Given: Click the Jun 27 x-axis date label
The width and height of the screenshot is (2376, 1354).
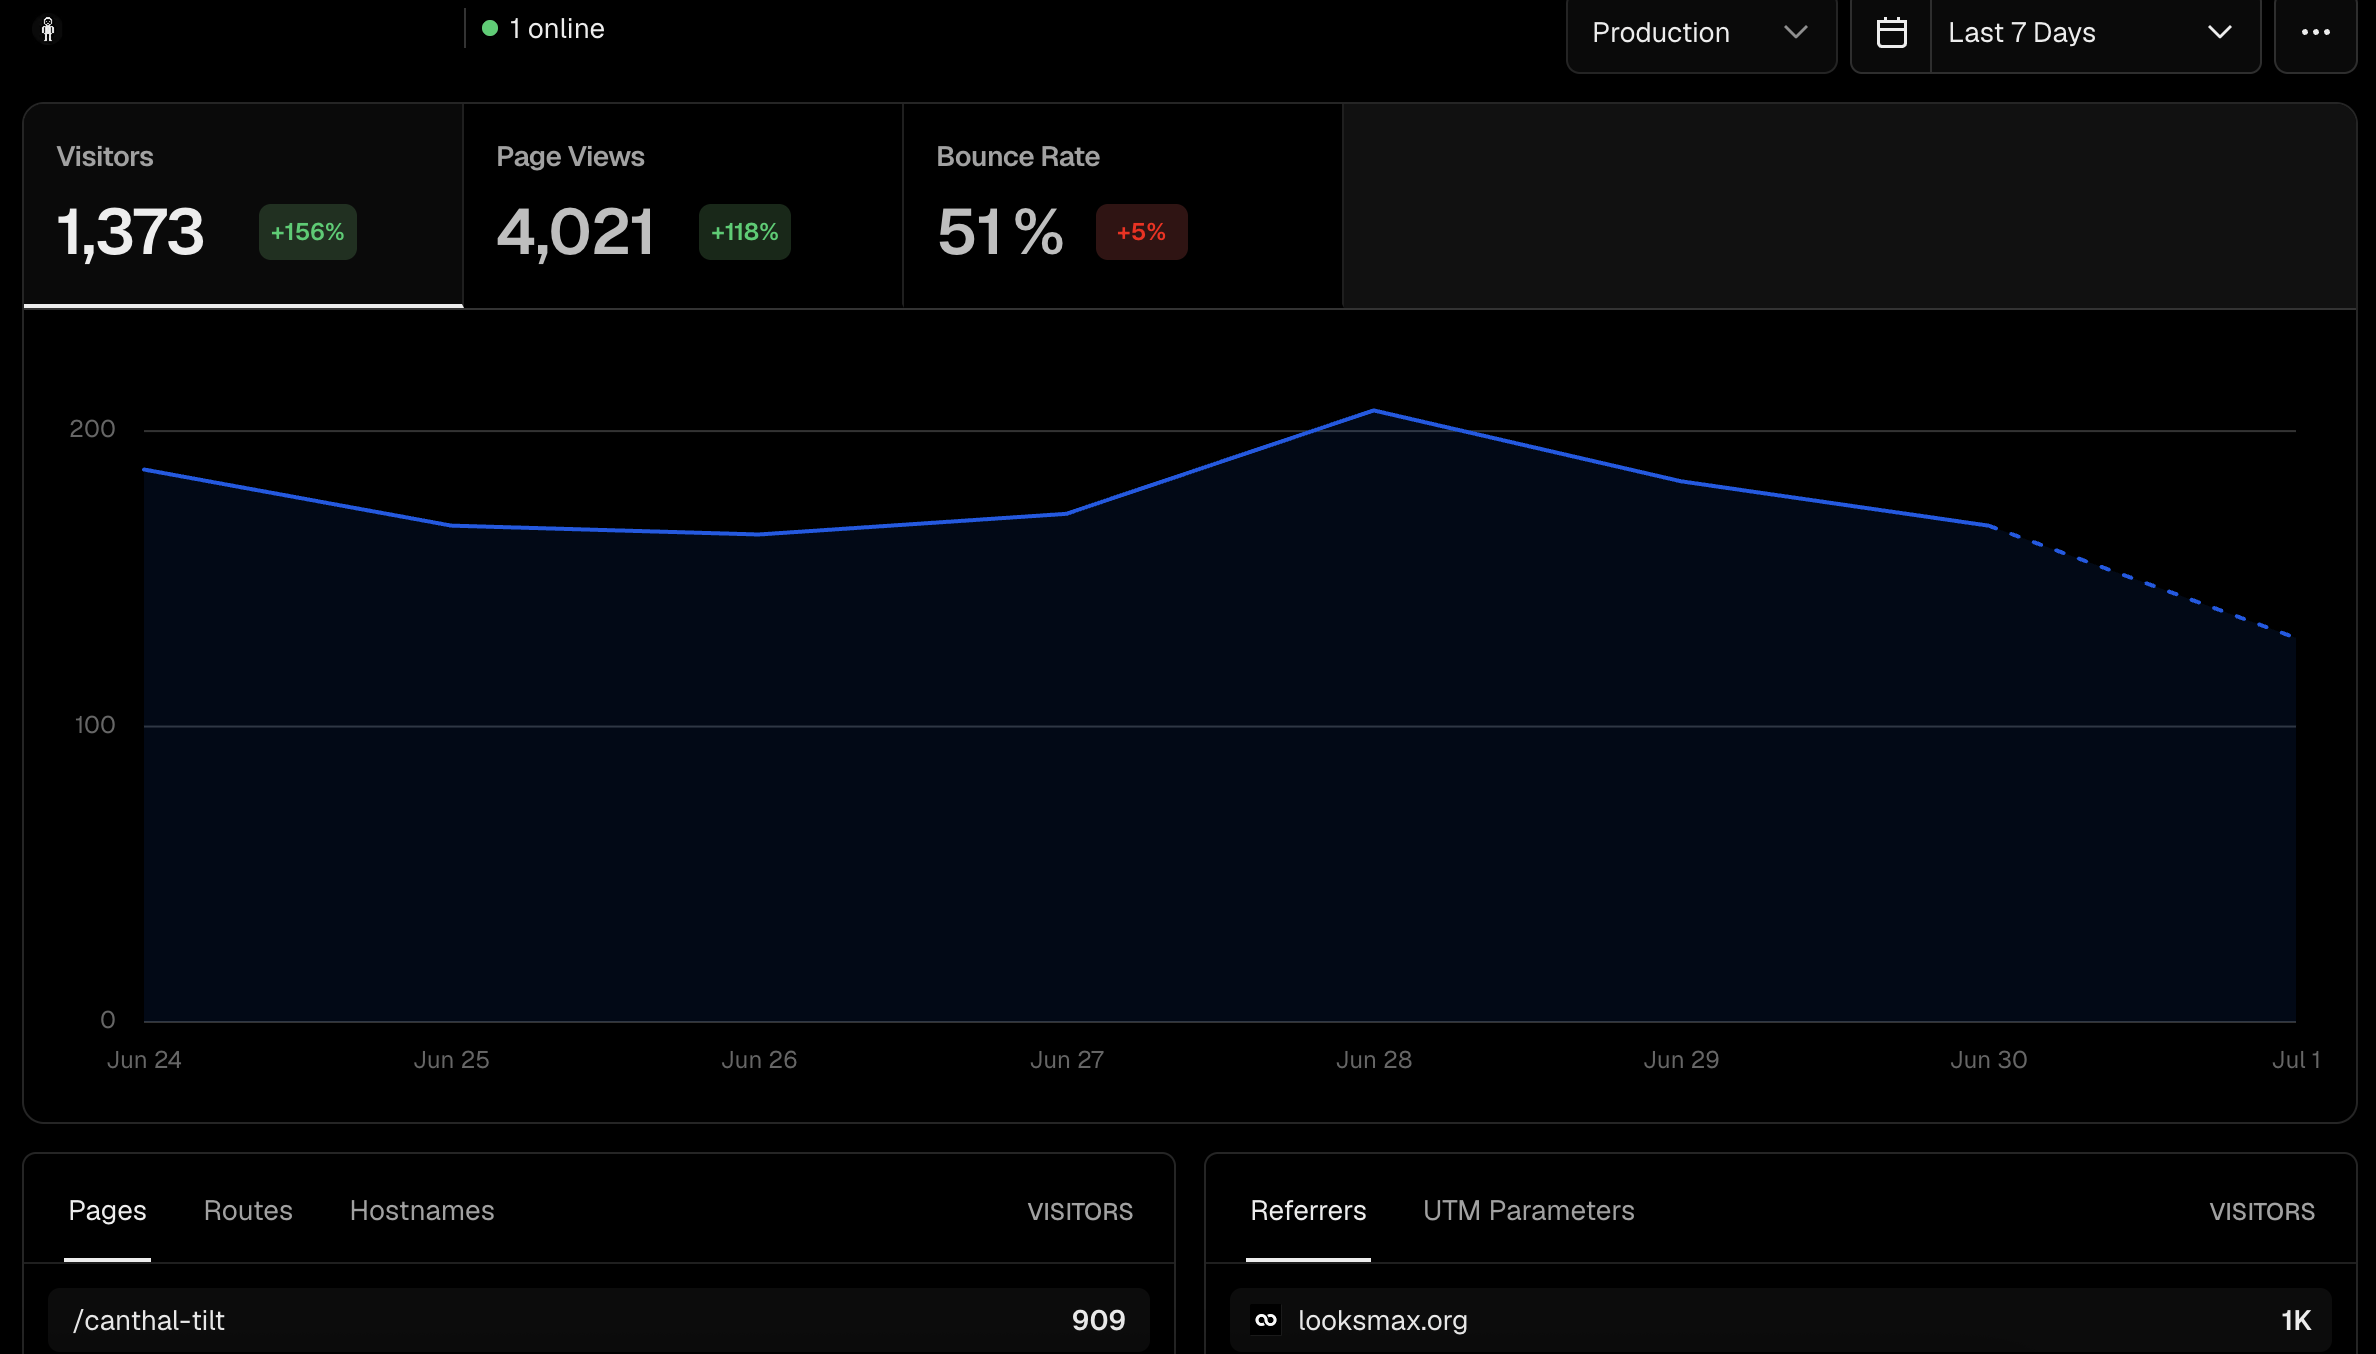Looking at the screenshot, I should point(1067,1060).
